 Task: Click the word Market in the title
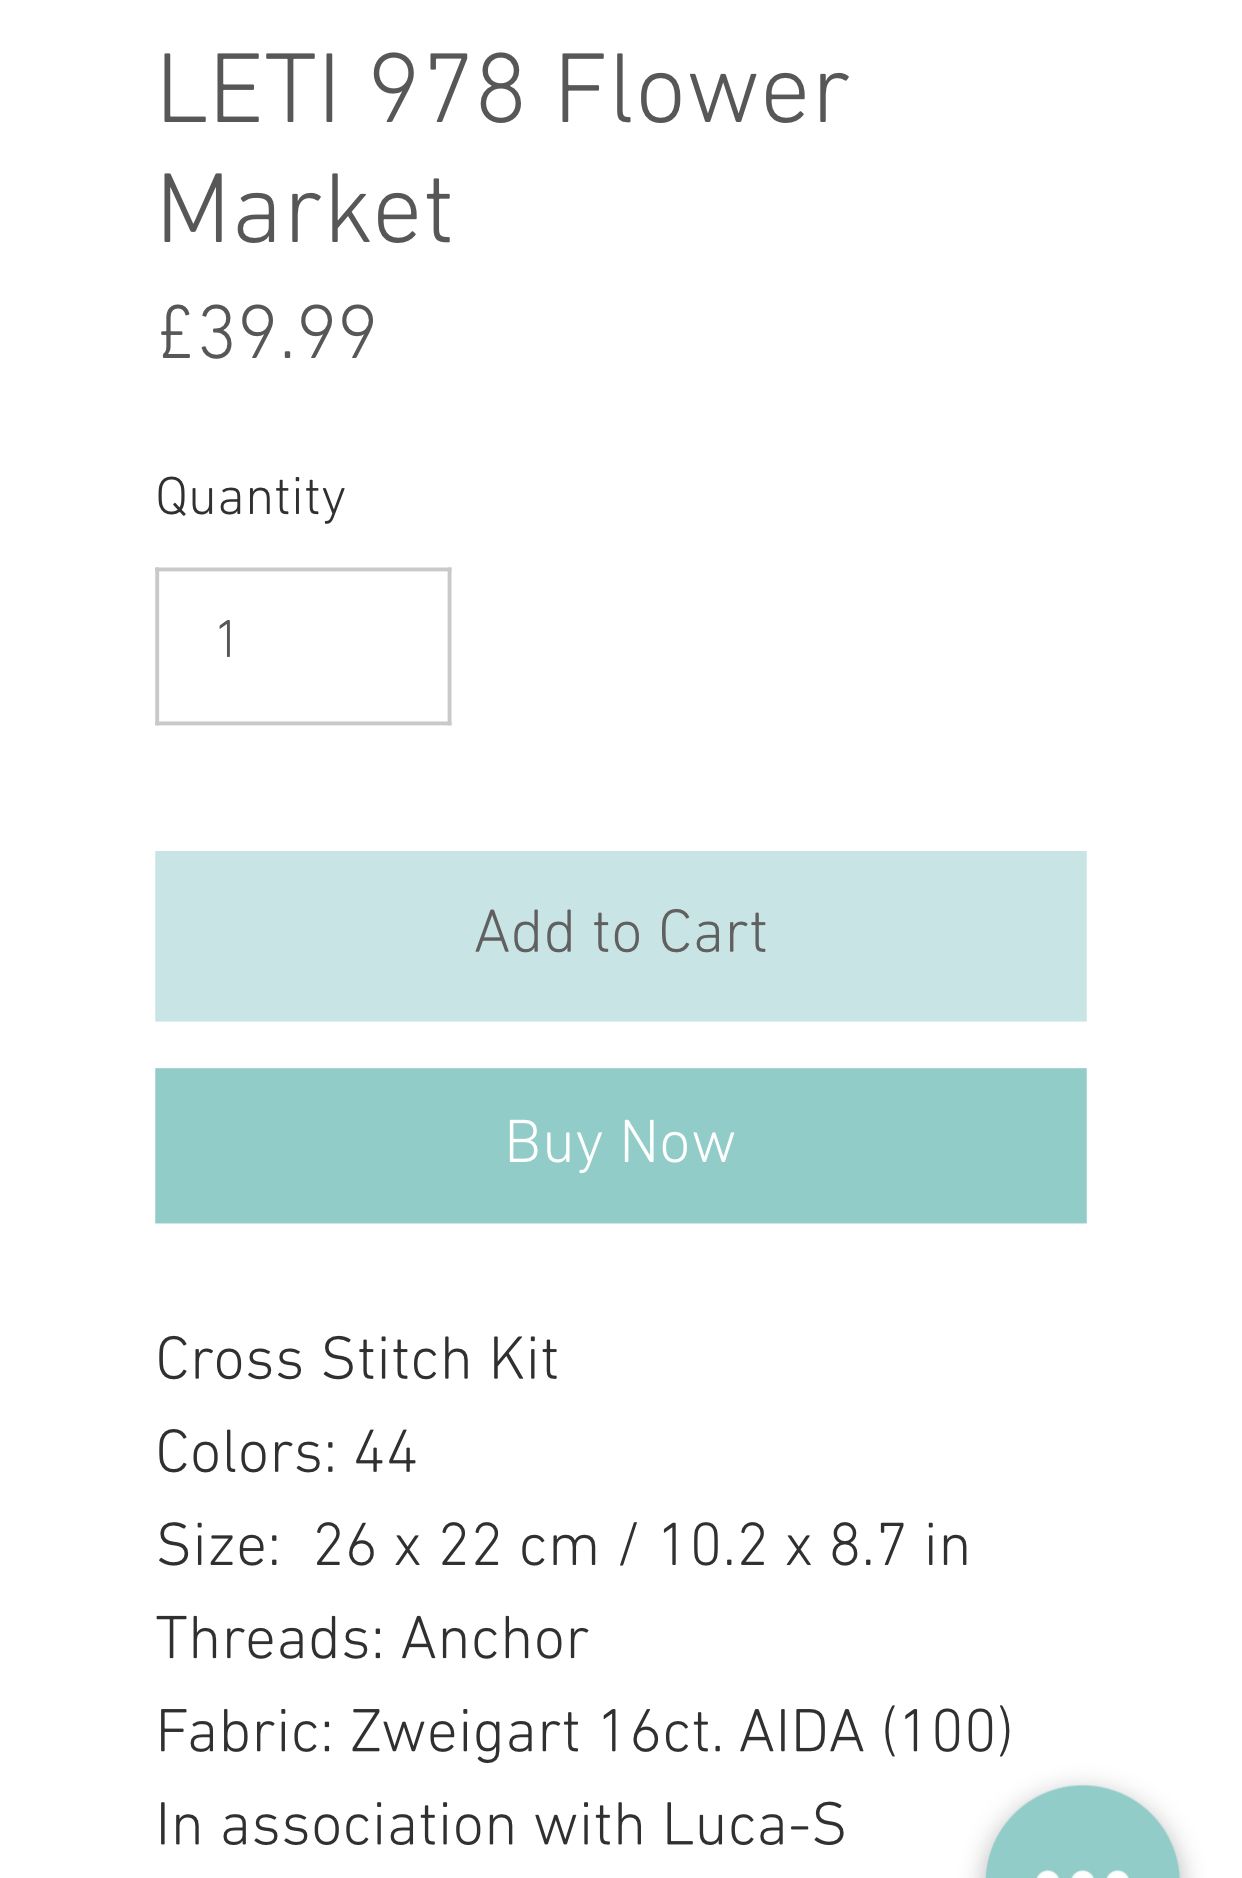coord(305,210)
